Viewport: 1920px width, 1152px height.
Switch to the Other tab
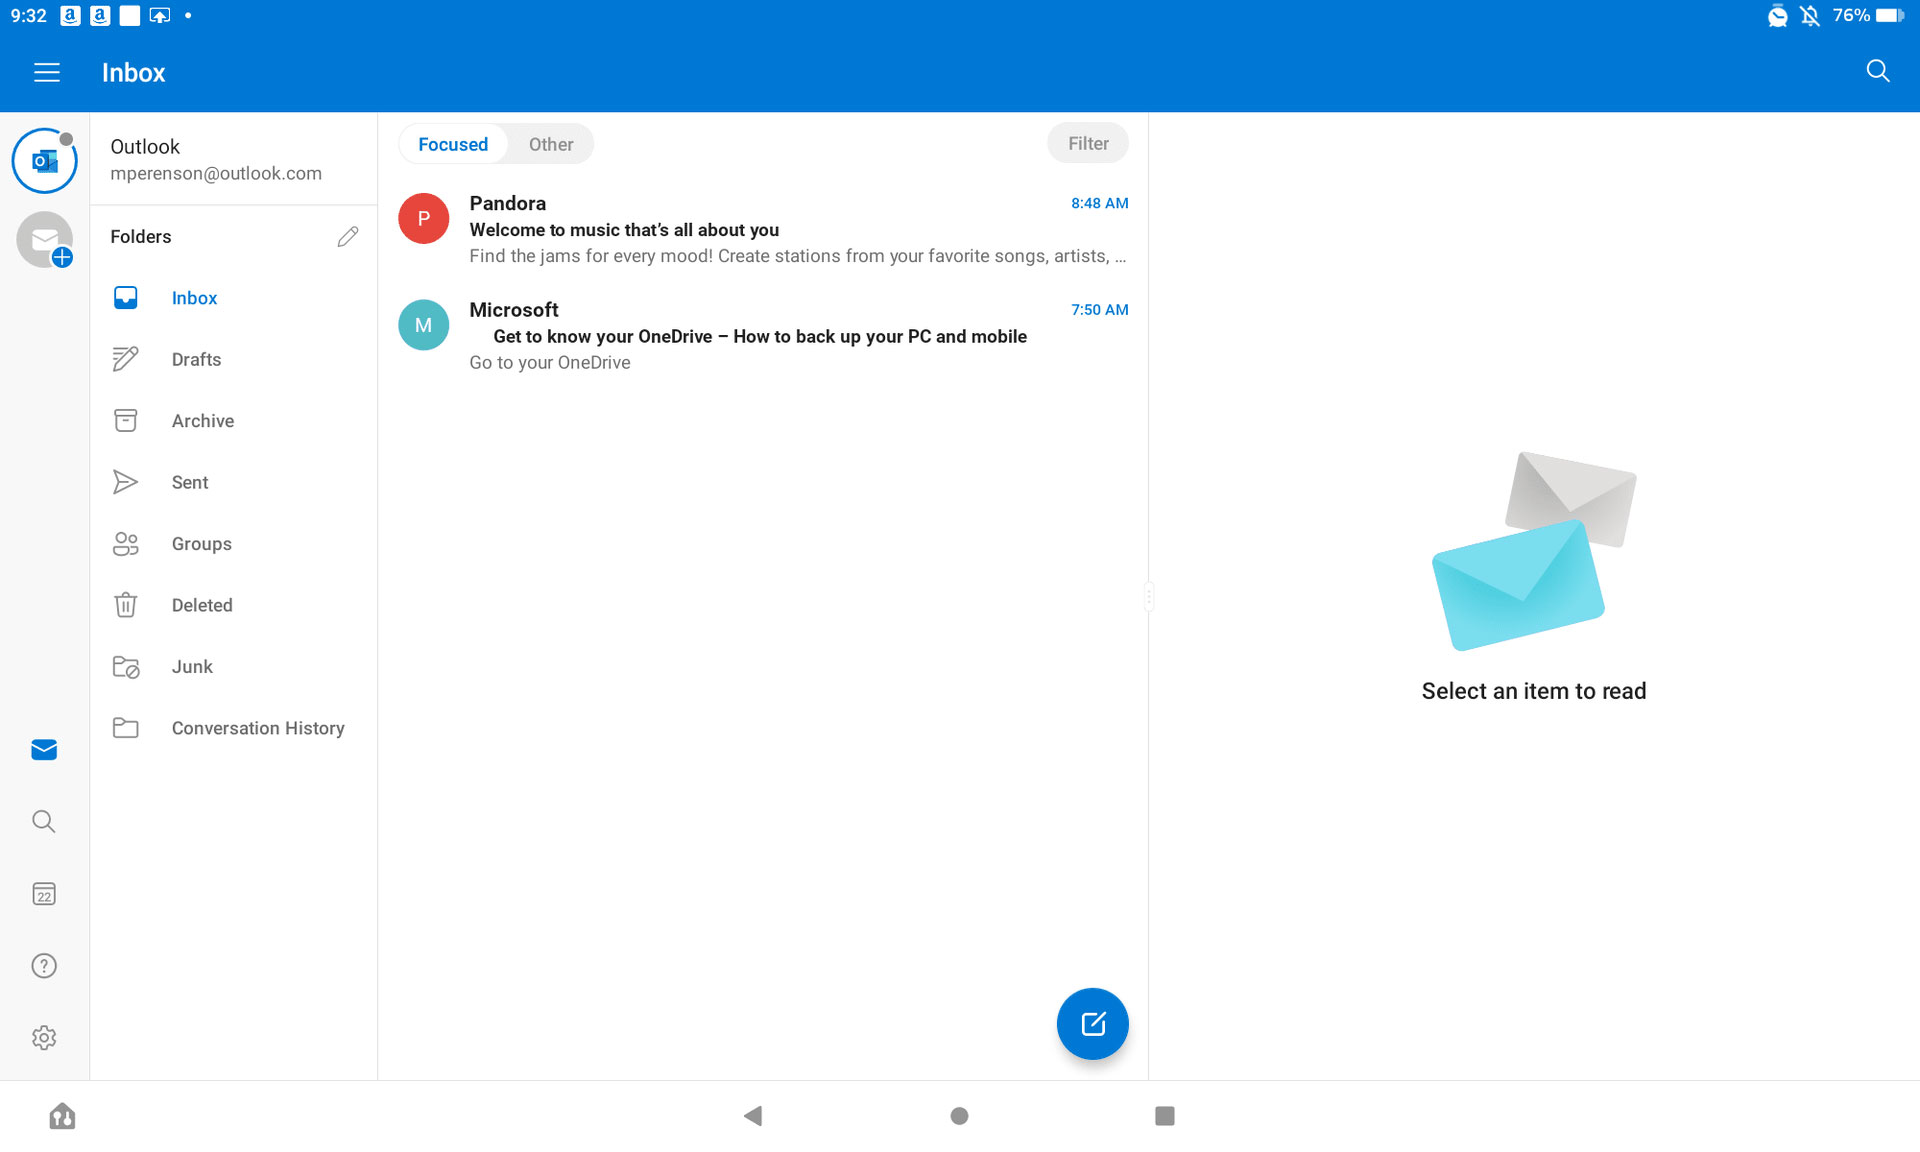click(551, 144)
